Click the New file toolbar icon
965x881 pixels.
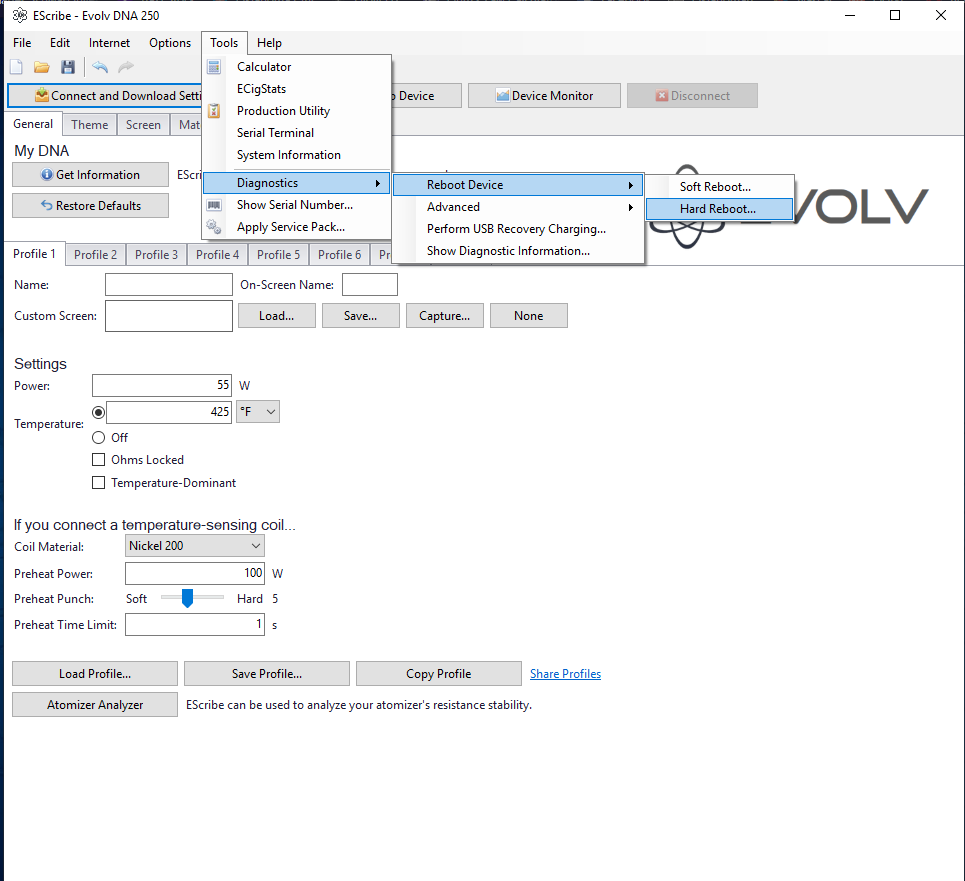coord(16,67)
